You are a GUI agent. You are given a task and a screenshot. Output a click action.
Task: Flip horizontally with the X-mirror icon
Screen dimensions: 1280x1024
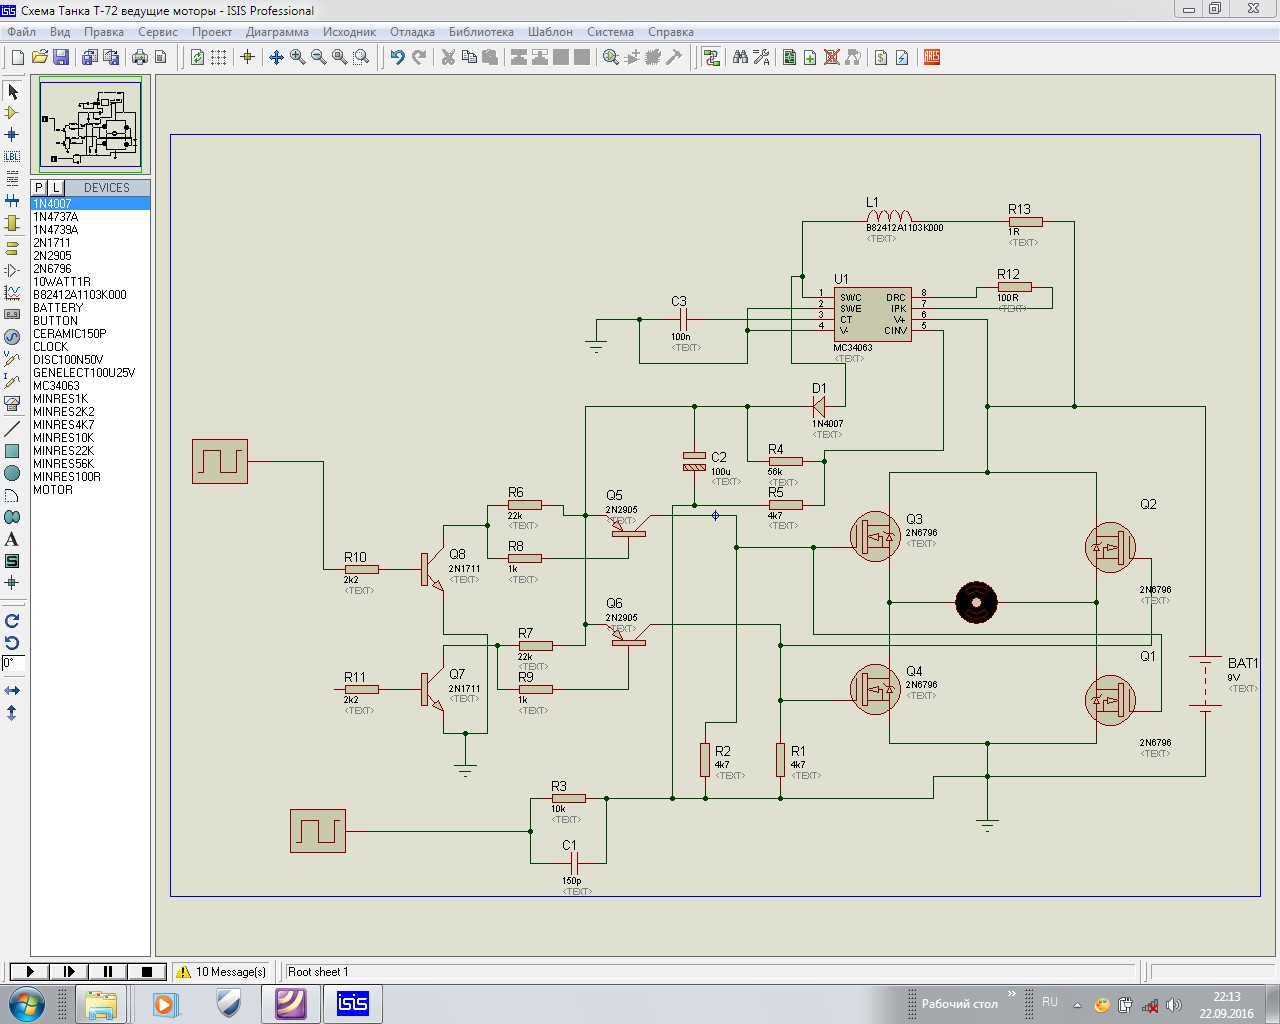point(12,691)
